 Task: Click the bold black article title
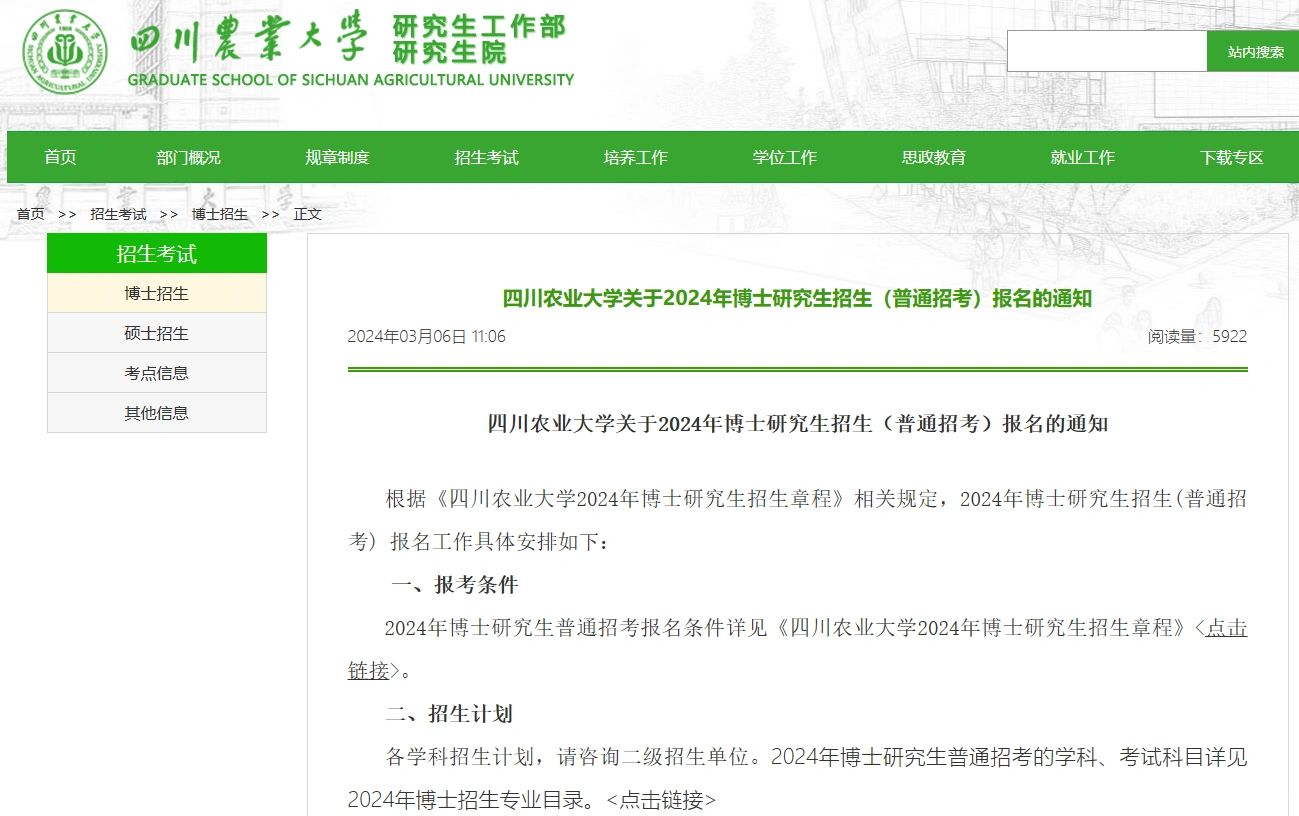[797, 424]
